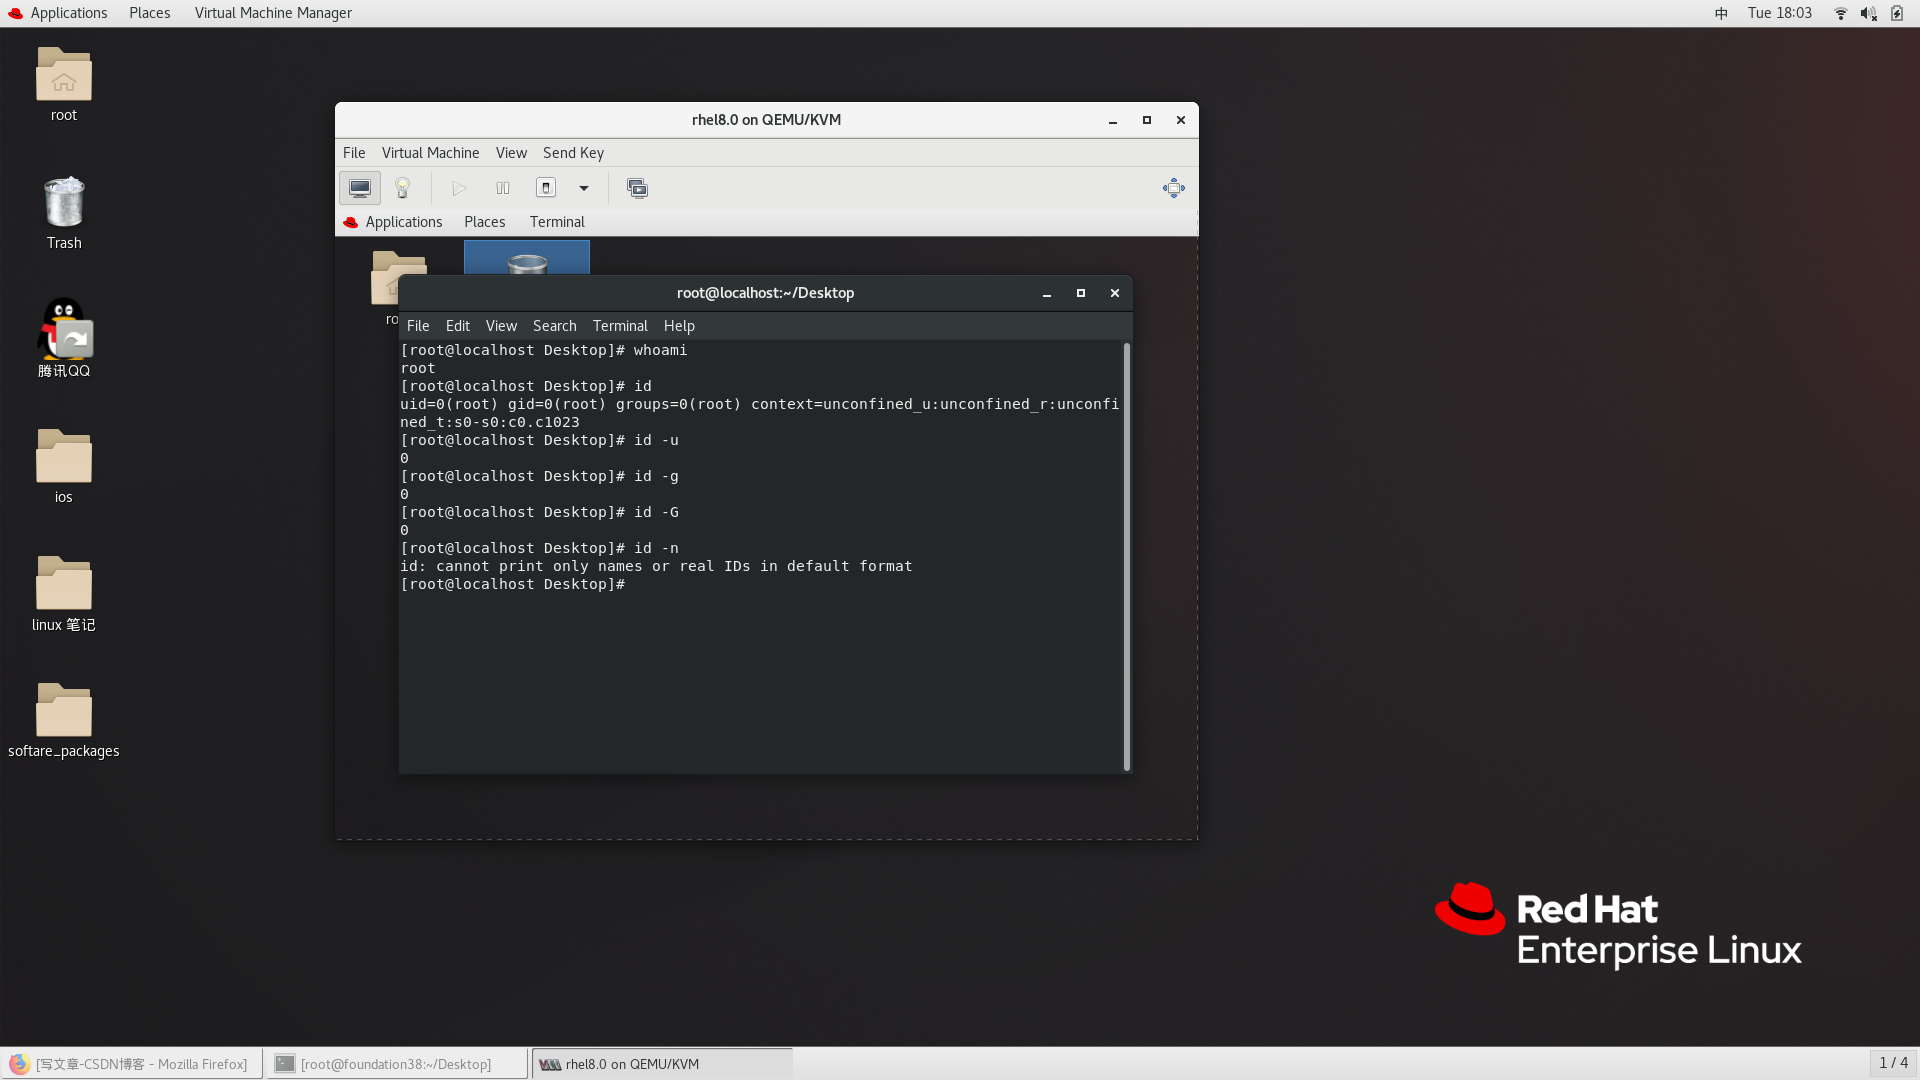Screen dimensions: 1920x1080
Task: Click the VM shutdown power button
Action: click(x=546, y=188)
